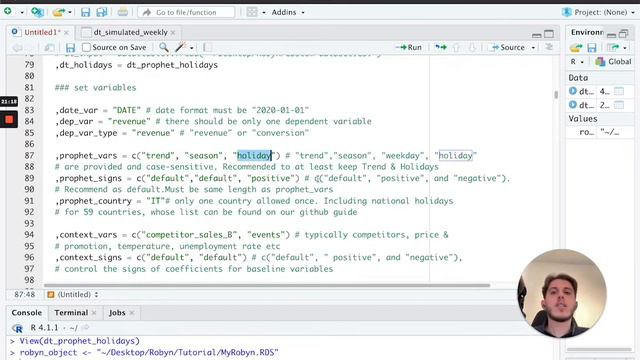
Task: Close the Jobs tab
Action: coord(131,313)
